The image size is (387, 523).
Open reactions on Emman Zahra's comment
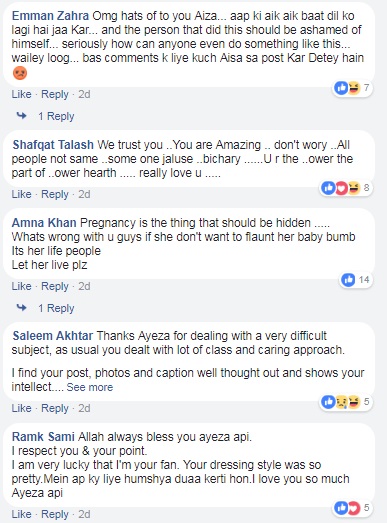pos(352,88)
